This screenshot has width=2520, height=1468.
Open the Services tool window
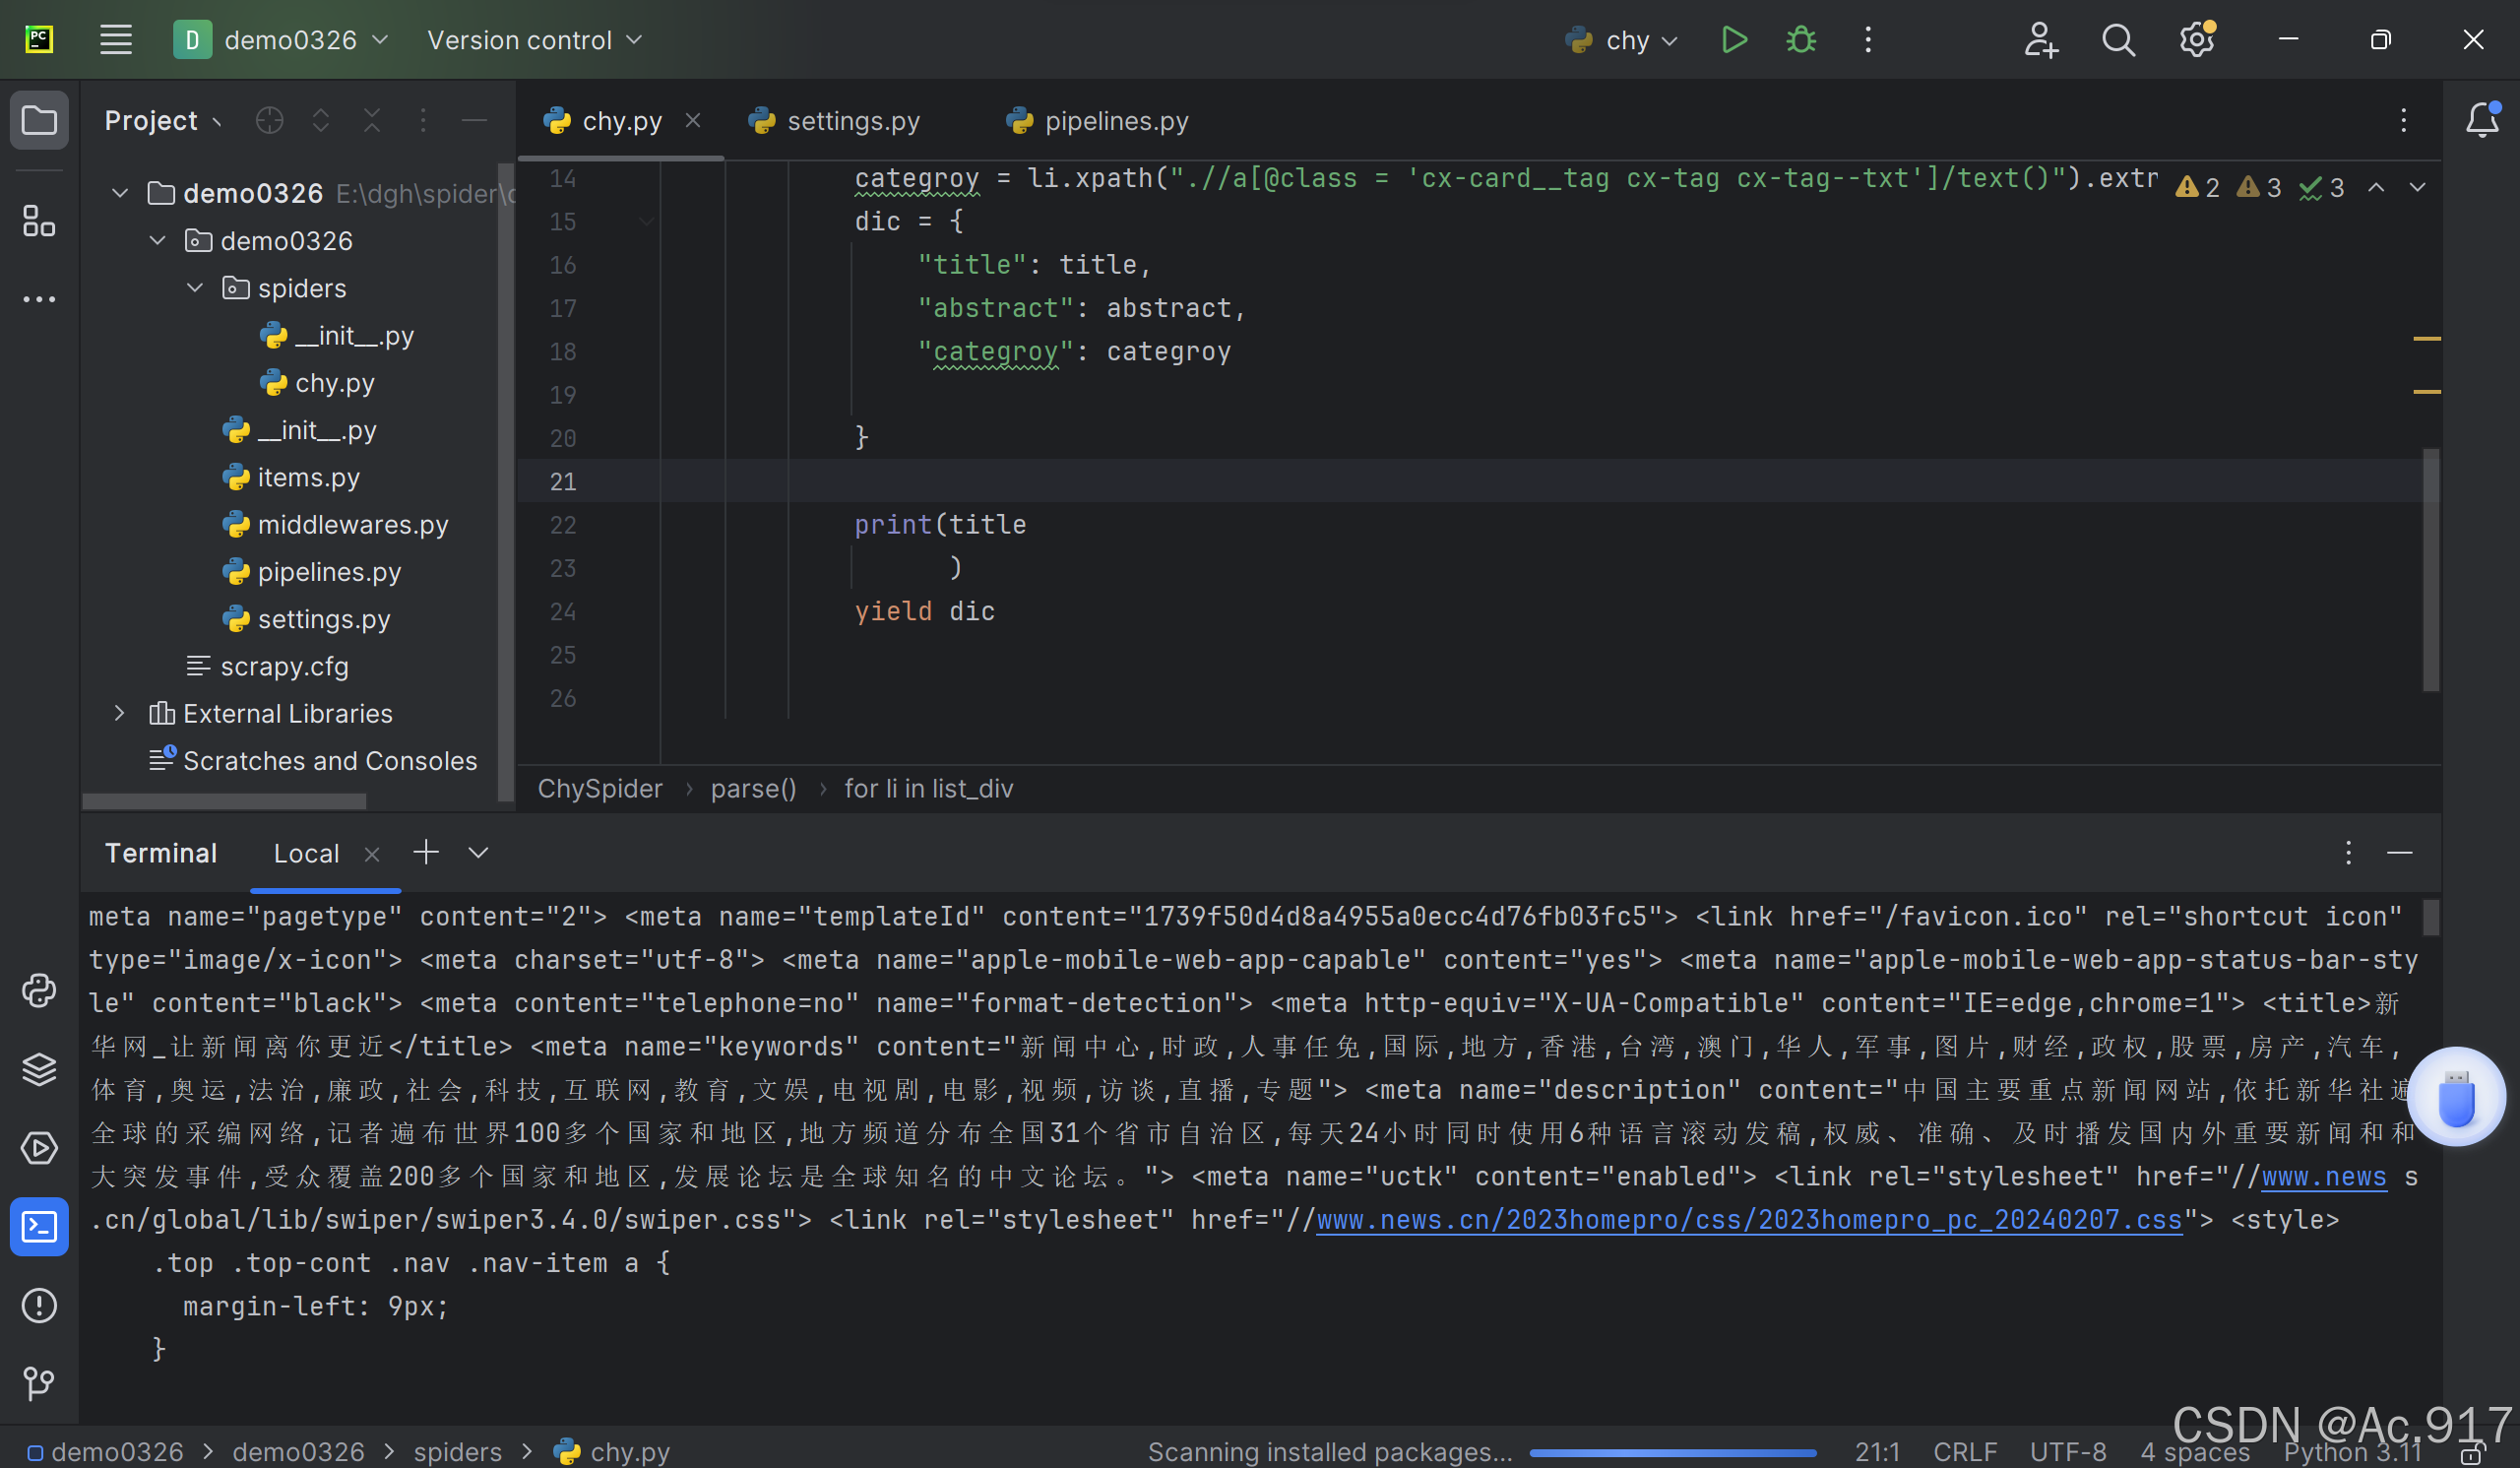39,1148
